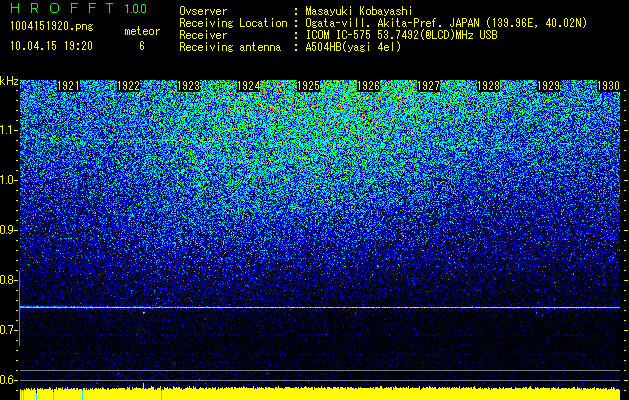Click the 1923 time marker
The height and width of the screenshot is (400, 629).
pyautogui.click(x=189, y=86)
